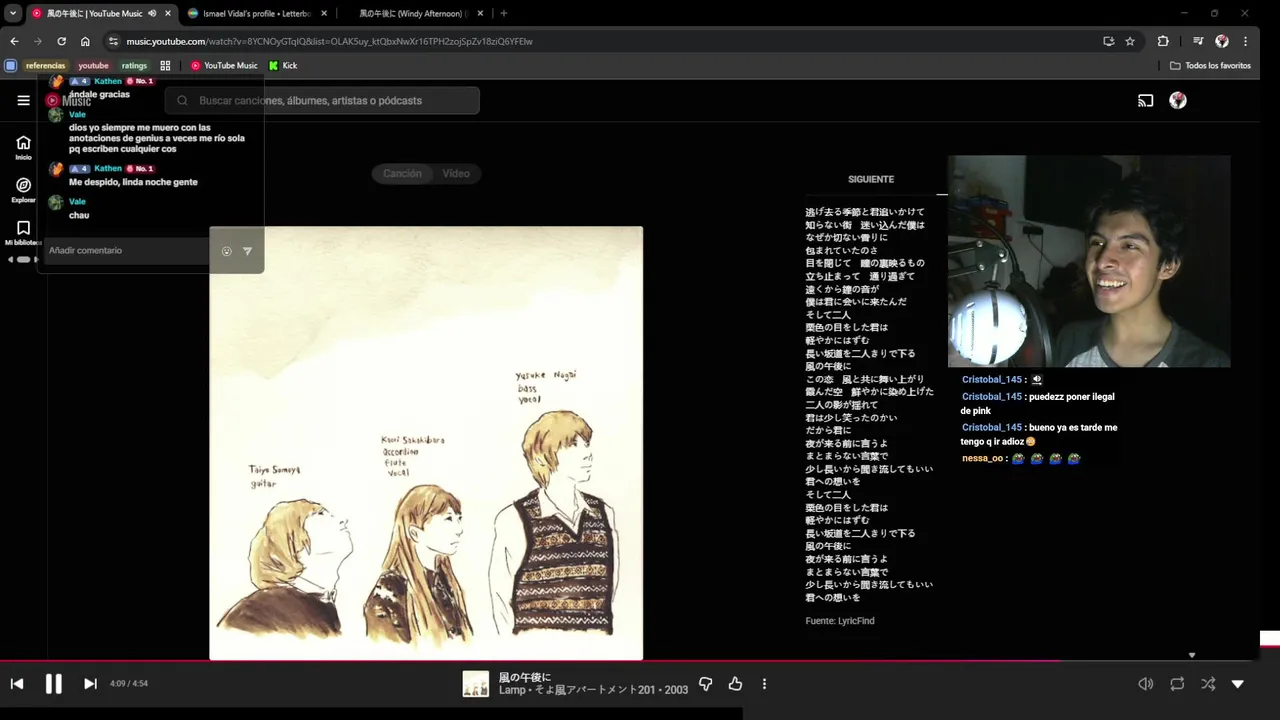Open the media control toolbar icon
This screenshot has width=1280, height=720.
pos(1197,41)
